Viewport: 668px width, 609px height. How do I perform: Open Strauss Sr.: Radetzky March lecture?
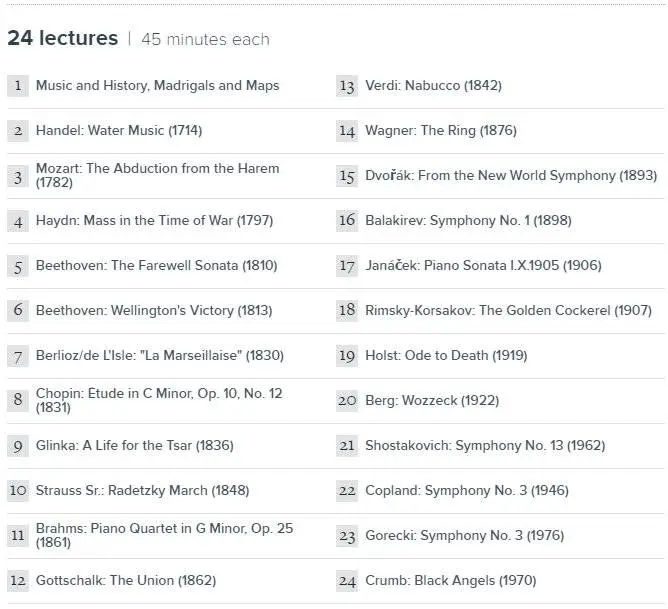tap(142, 491)
